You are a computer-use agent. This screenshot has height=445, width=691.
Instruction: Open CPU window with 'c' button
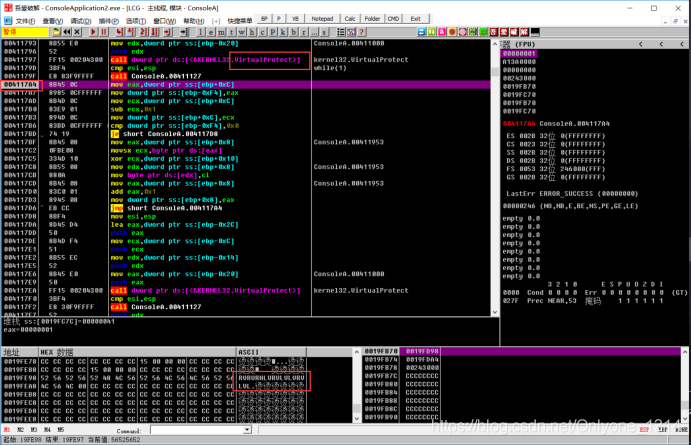tap(262, 32)
